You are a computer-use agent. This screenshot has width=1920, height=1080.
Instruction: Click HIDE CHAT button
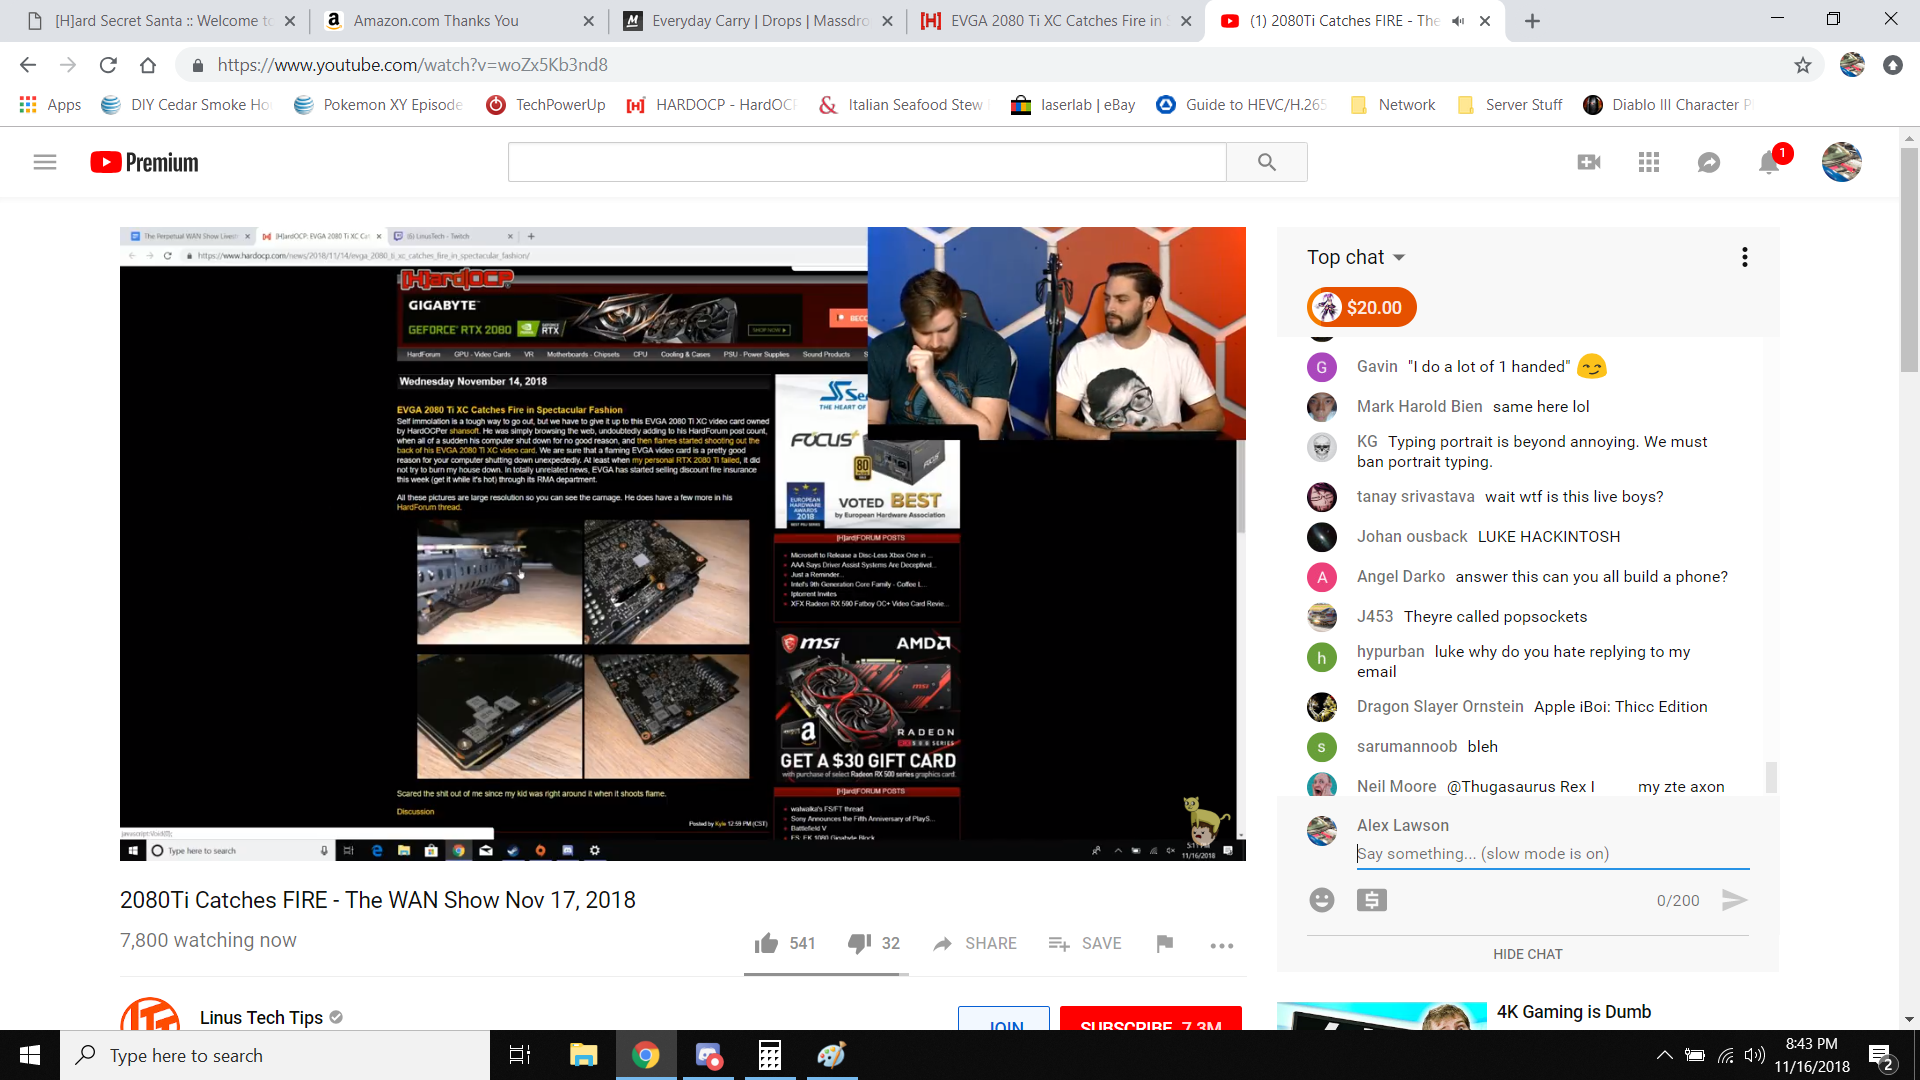coord(1527,954)
